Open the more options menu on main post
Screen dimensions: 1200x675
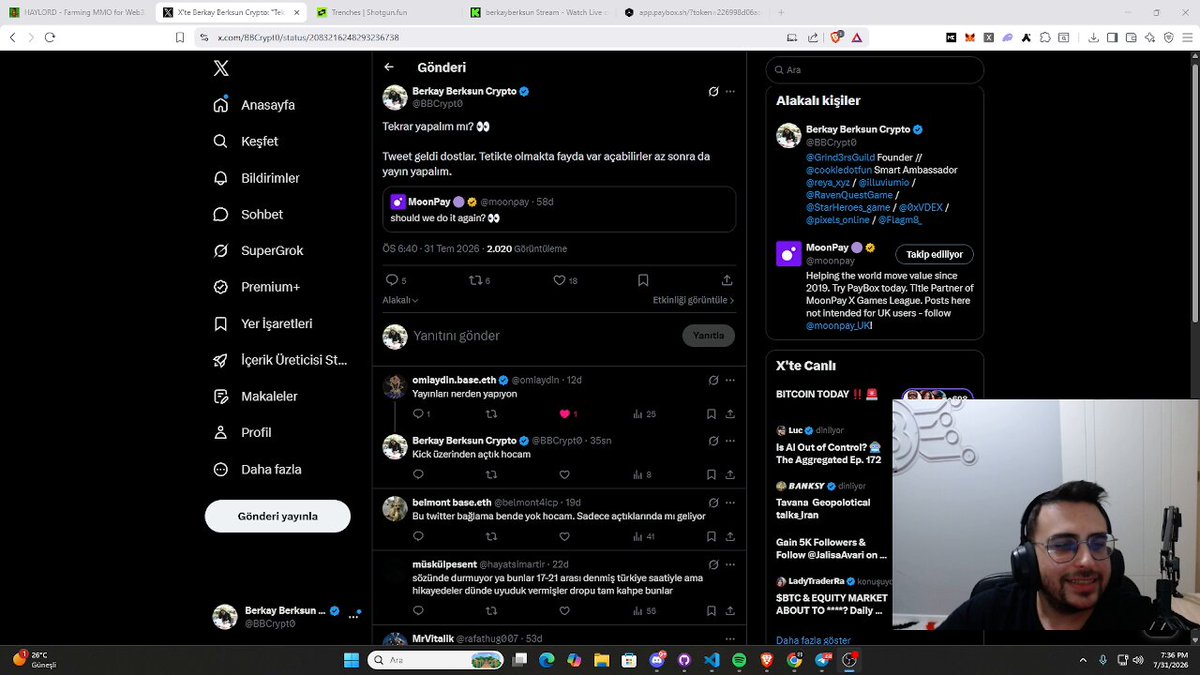[731, 91]
